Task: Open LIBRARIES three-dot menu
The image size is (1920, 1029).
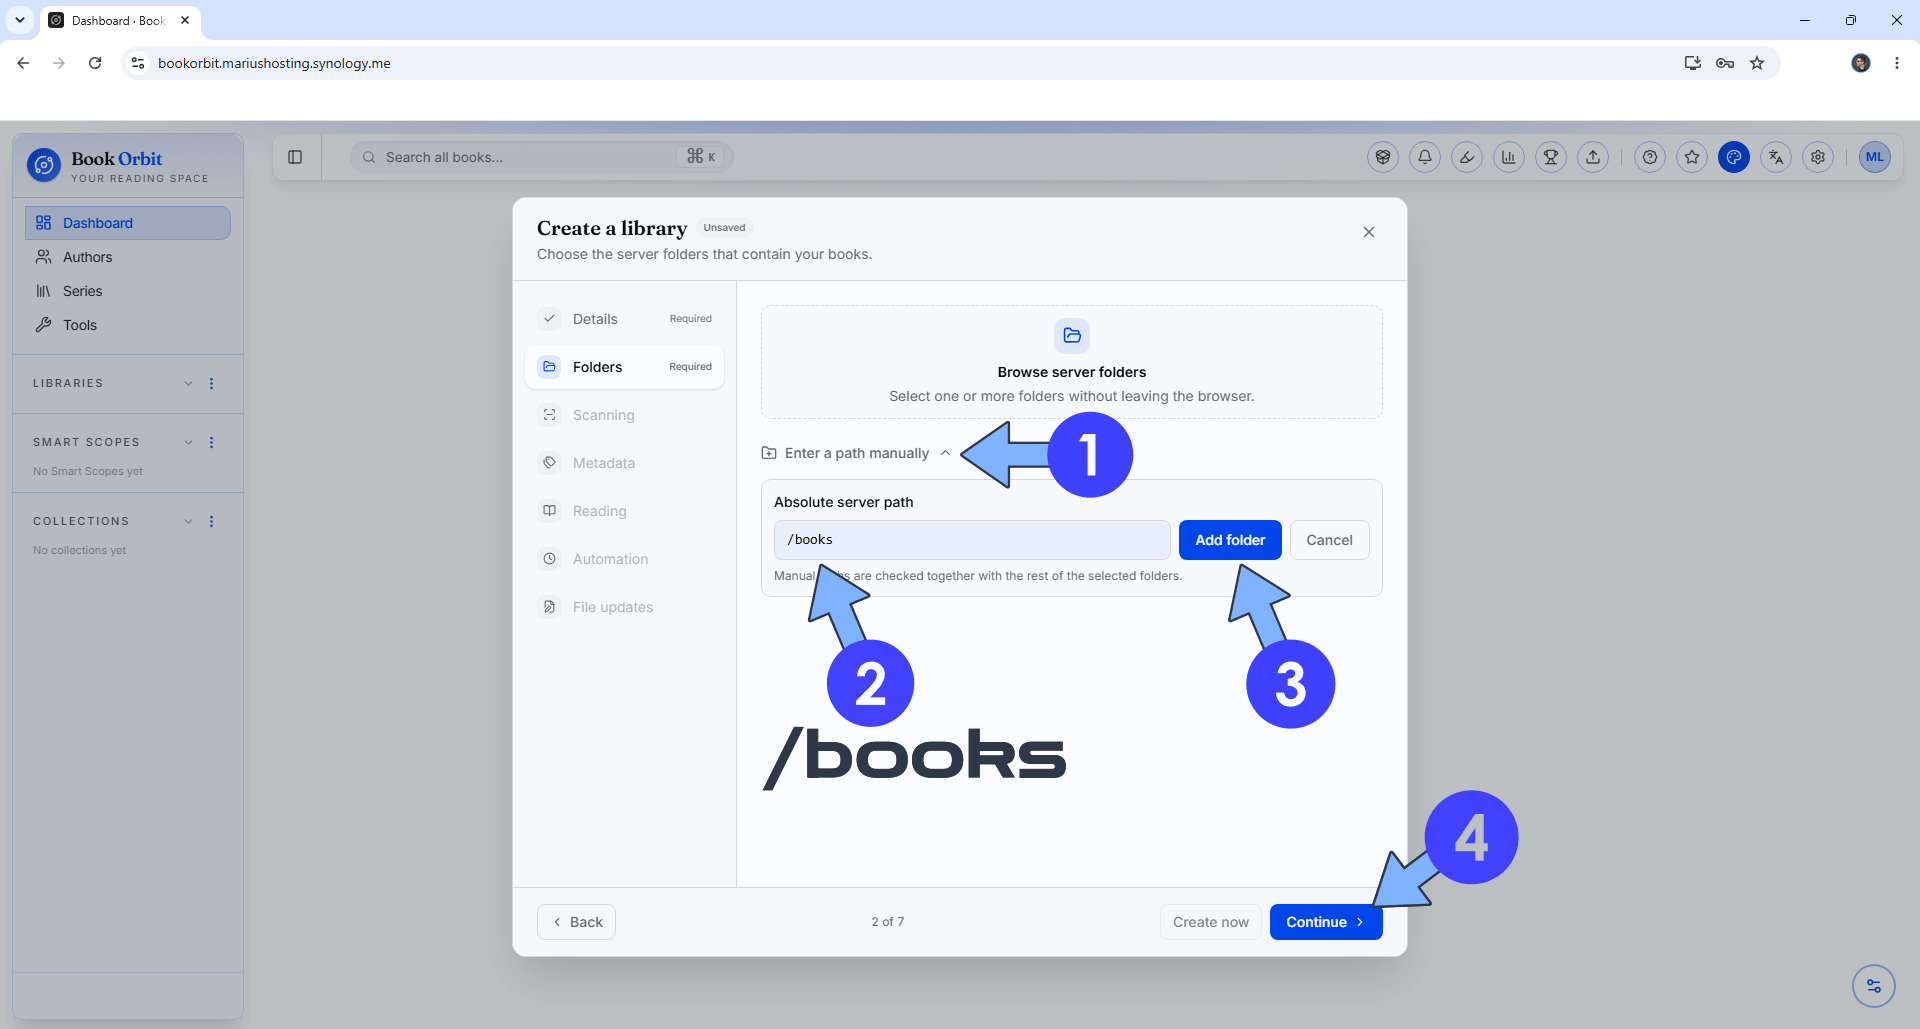Action: (x=211, y=383)
